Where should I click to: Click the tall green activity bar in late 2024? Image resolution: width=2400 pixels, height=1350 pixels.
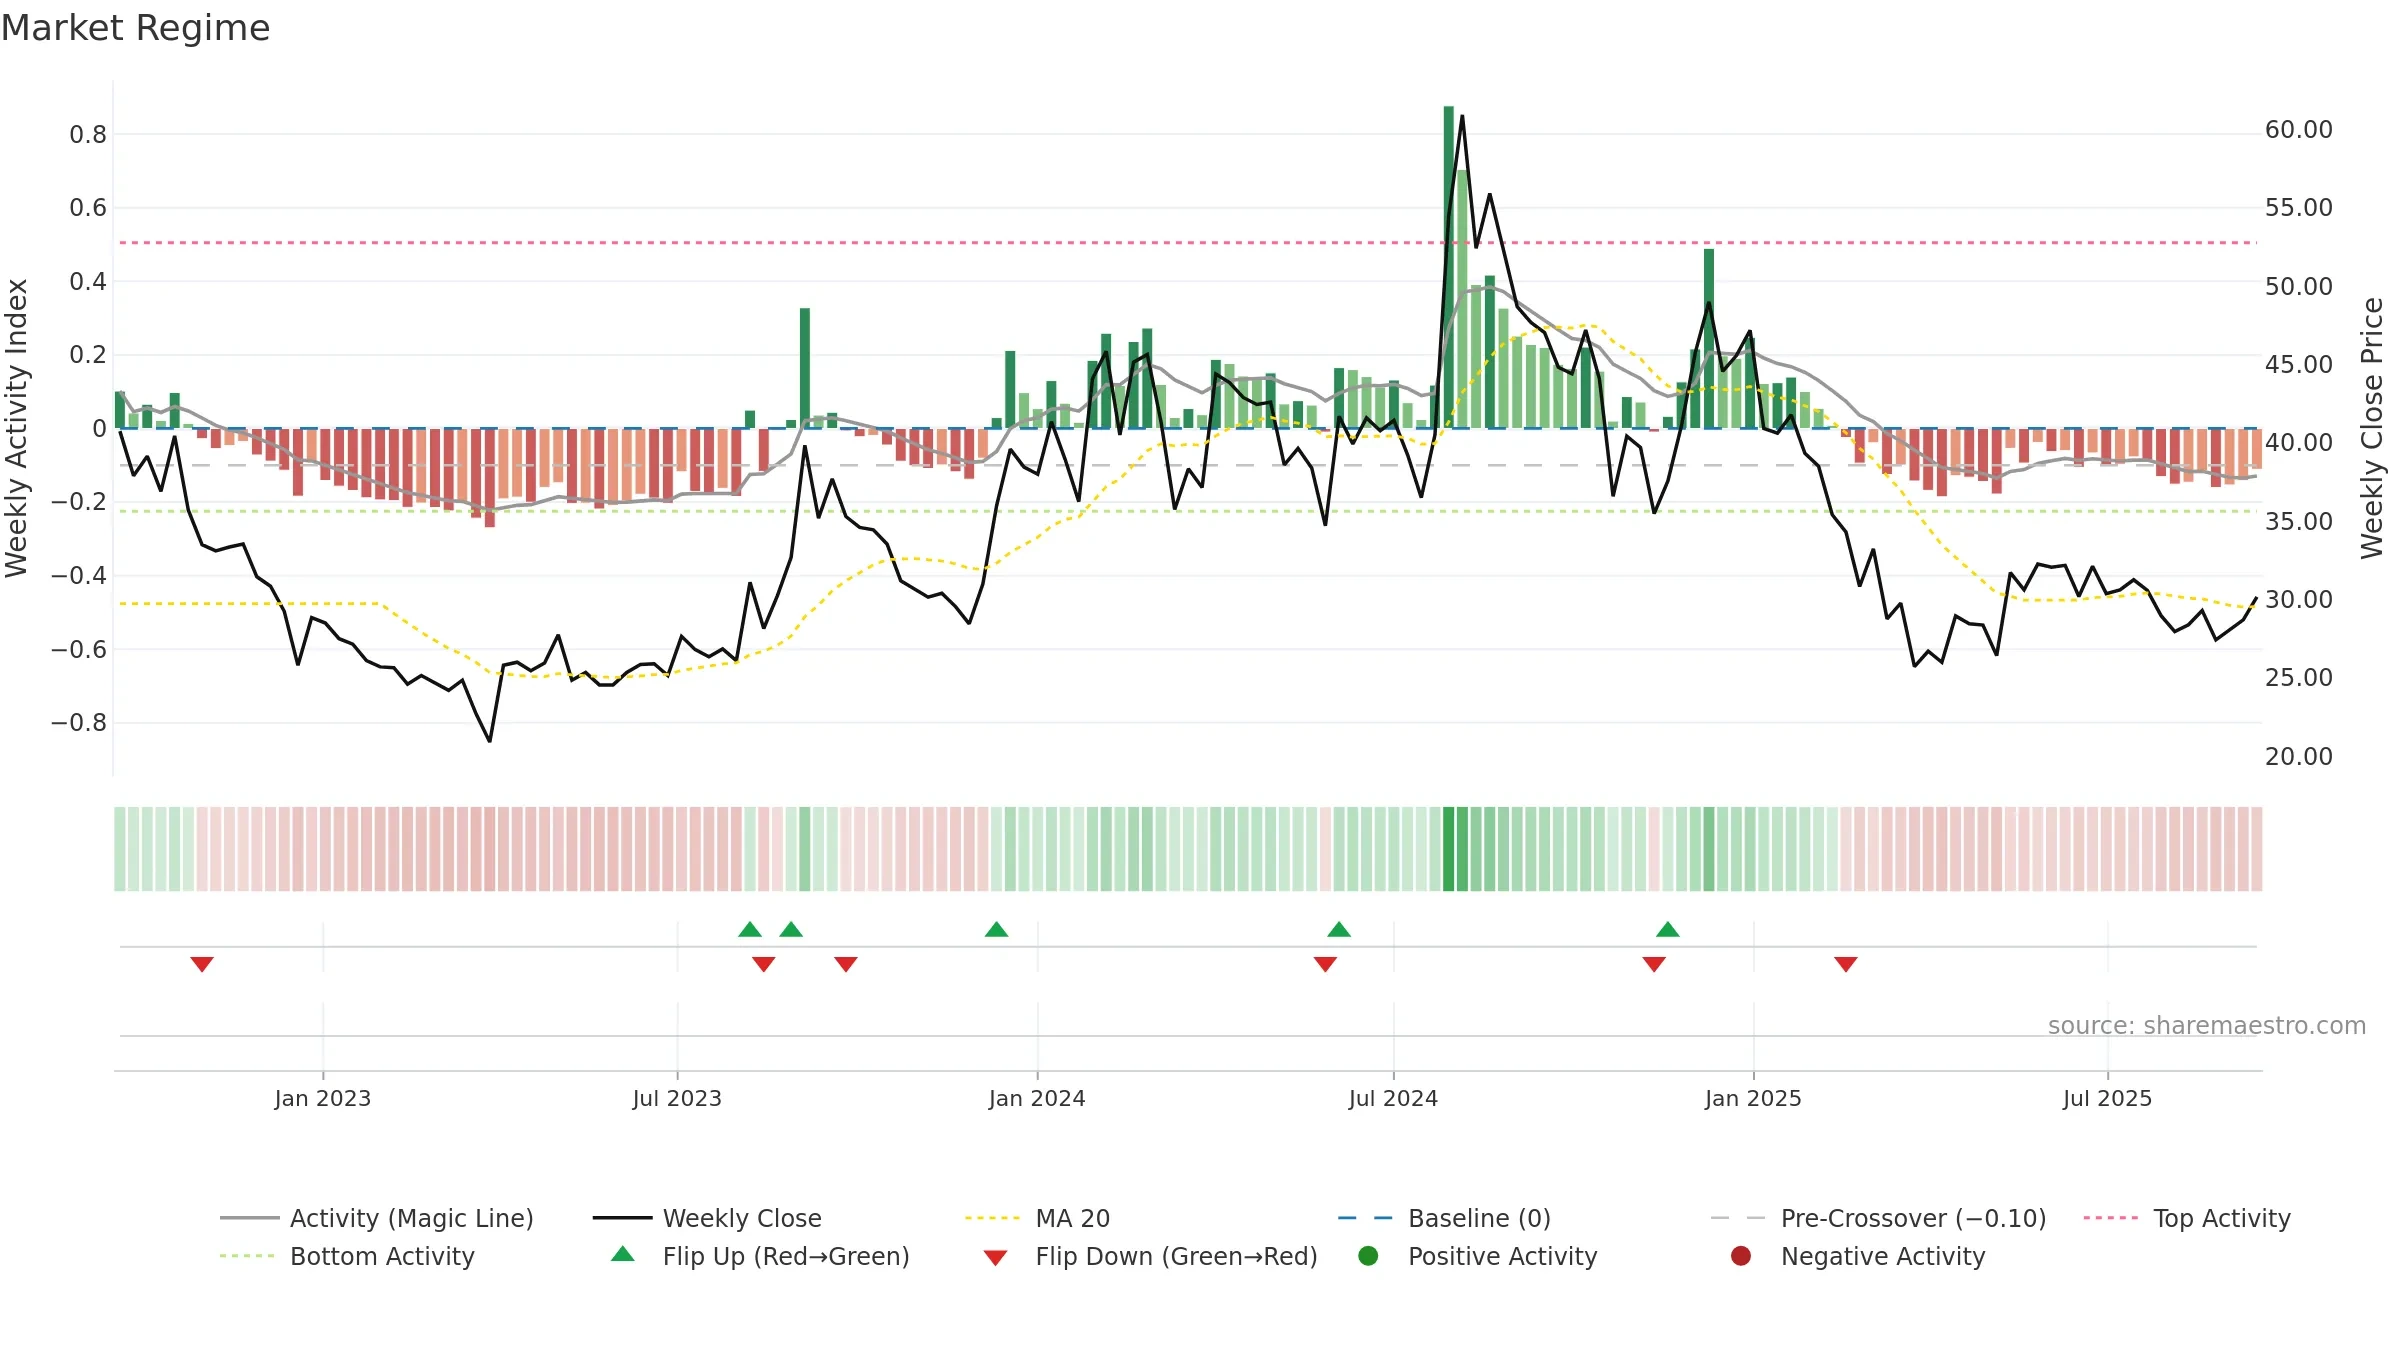tap(1709, 338)
